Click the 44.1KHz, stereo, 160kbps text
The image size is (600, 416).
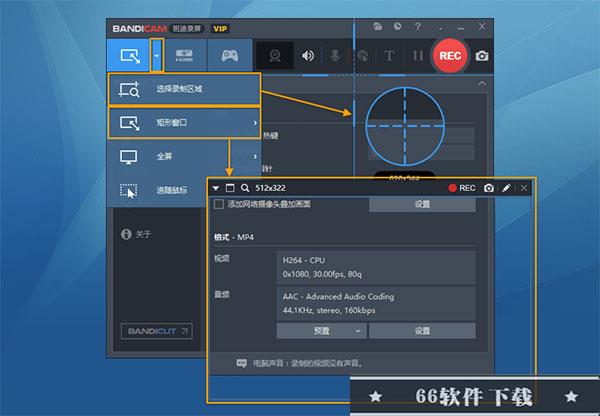(329, 310)
